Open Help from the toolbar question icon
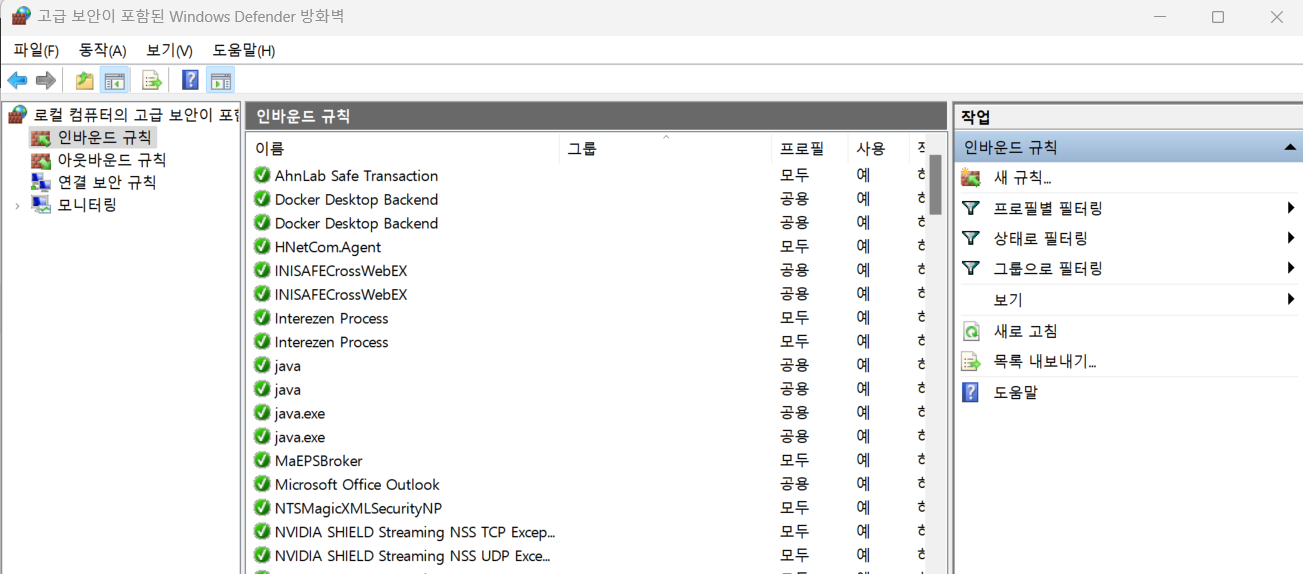This screenshot has height=574, width=1303. [190, 80]
